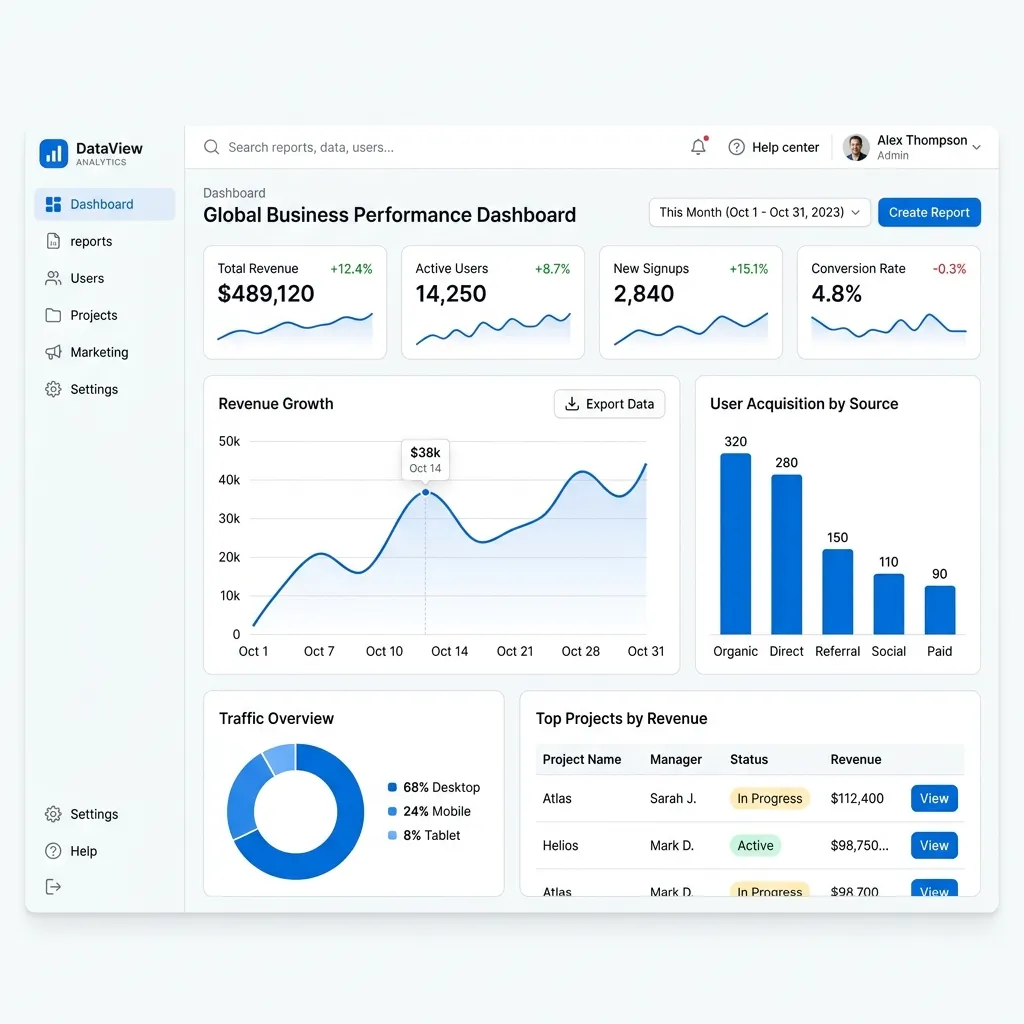1024x1024 pixels.
Task: Click the $38k Oct 14 tooltip
Action: (425, 460)
